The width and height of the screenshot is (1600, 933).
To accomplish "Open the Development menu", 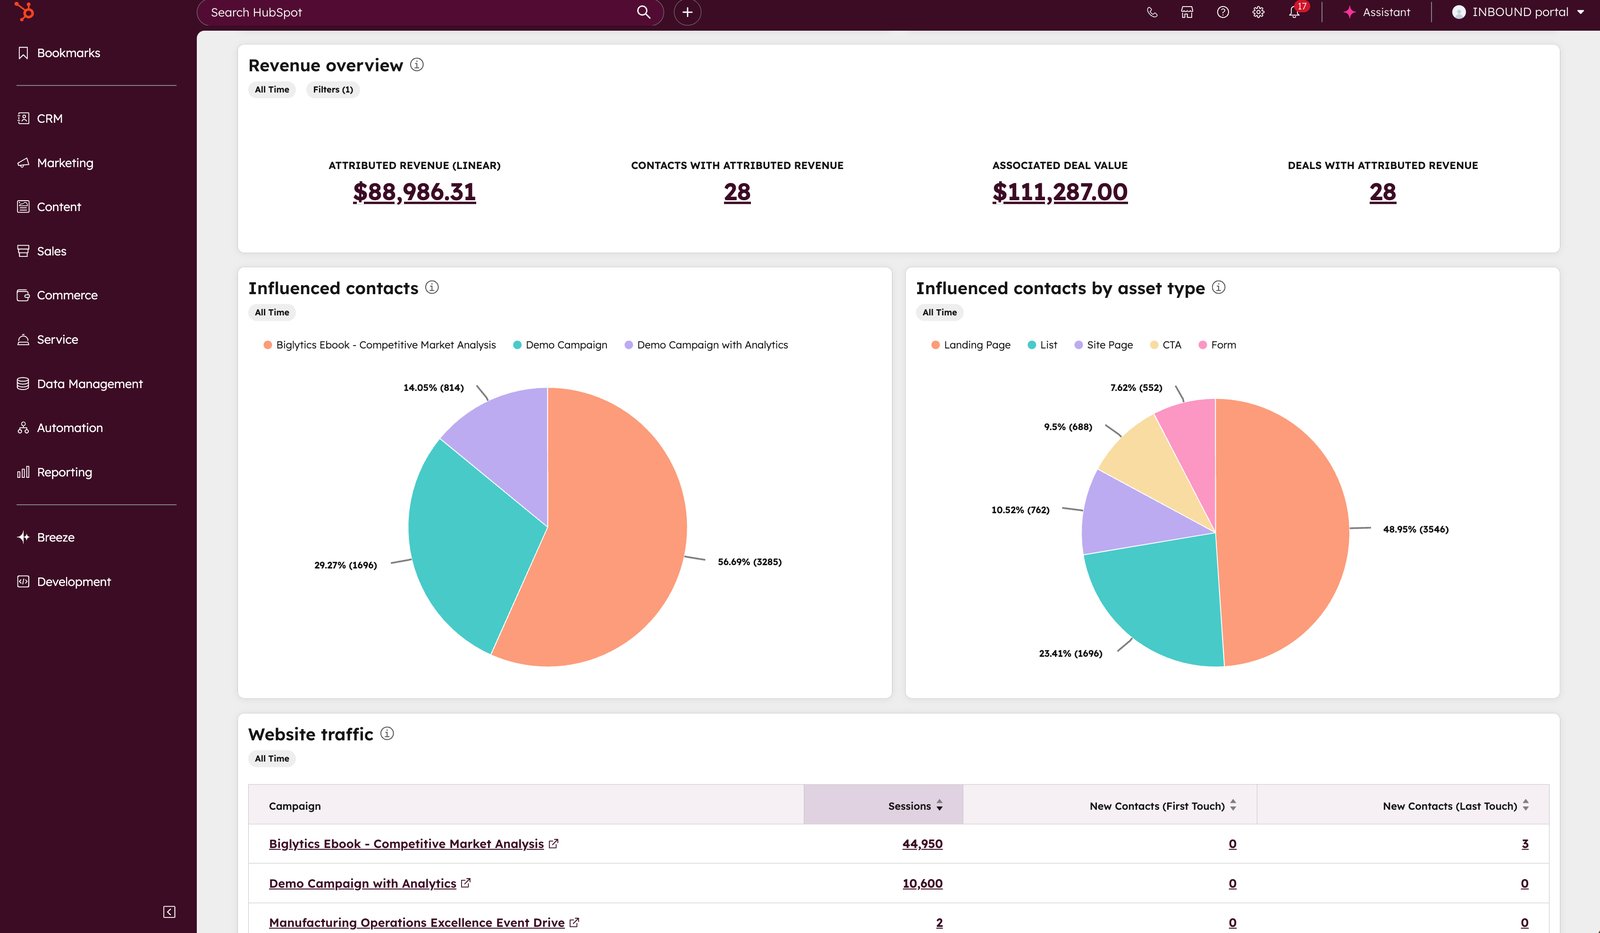I will pyautogui.click(x=64, y=582).
